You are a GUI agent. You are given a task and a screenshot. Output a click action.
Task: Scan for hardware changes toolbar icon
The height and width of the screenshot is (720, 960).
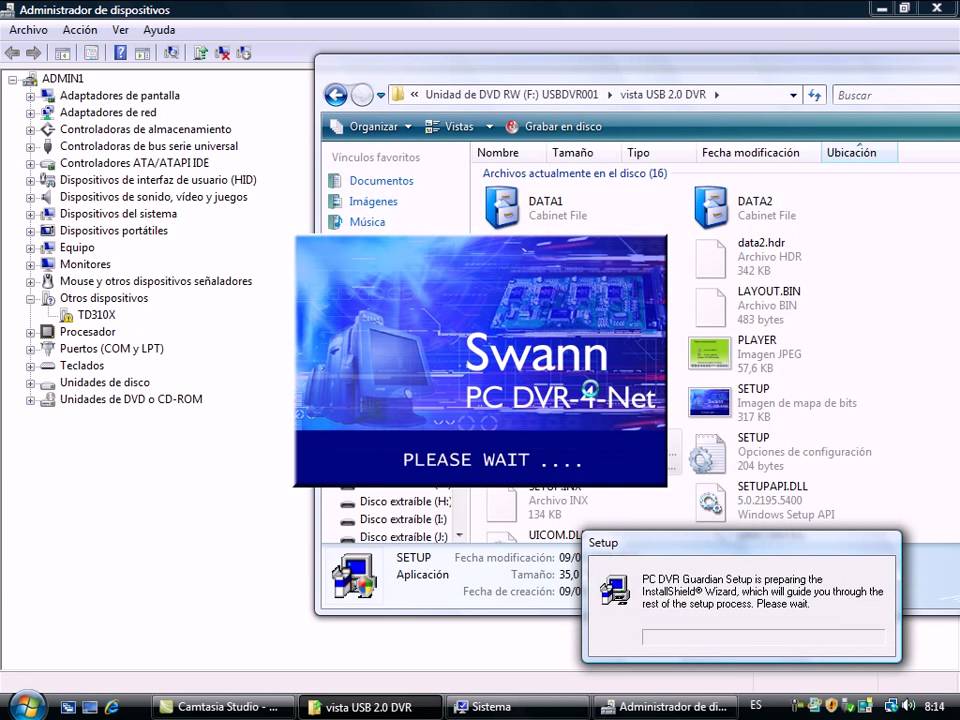click(x=171, y=53)
